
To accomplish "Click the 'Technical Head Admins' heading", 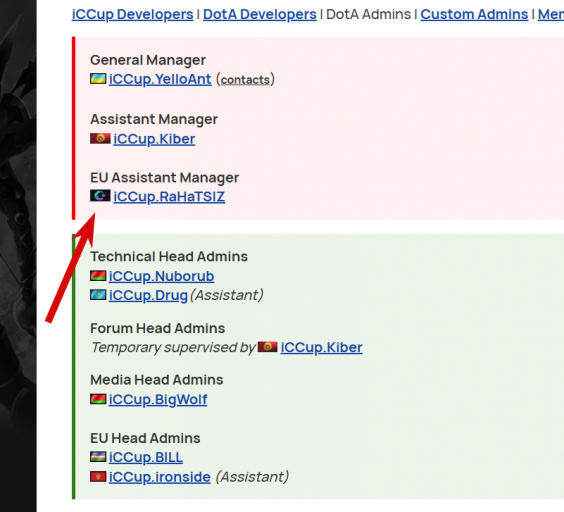I will point(169,257).
